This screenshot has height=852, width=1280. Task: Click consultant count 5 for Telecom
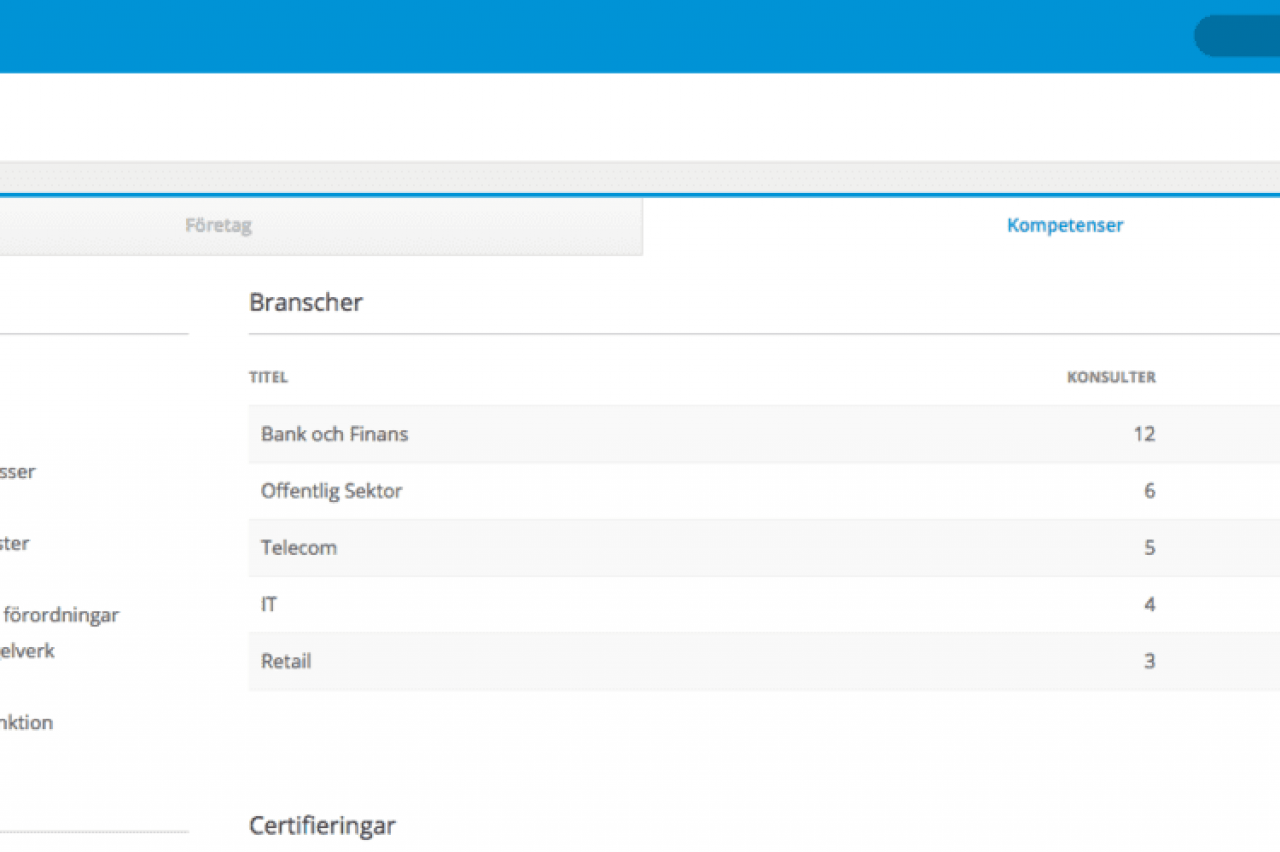tap(1149, 548)
